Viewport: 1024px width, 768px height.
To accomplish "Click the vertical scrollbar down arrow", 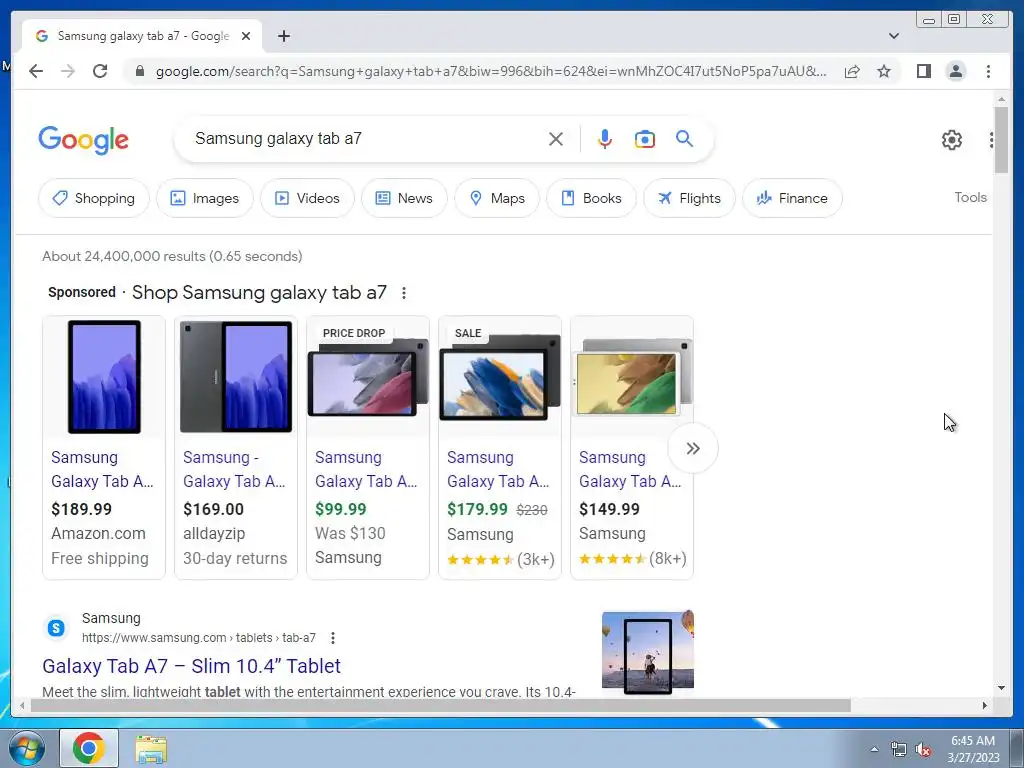I will tap(1001, 688).
